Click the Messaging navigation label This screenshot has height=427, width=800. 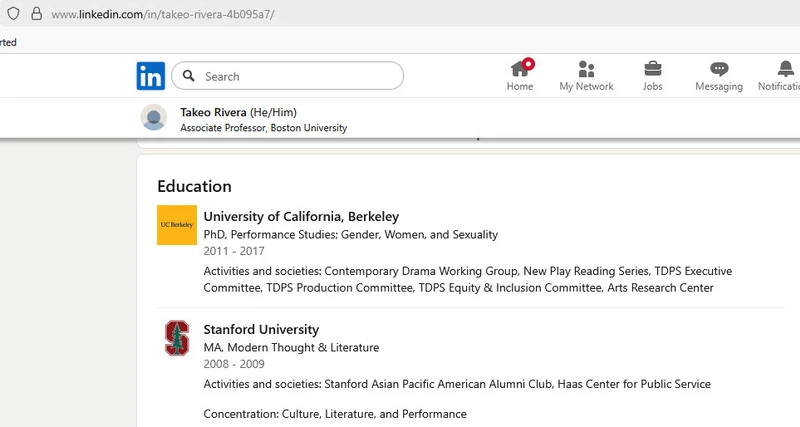719,86
